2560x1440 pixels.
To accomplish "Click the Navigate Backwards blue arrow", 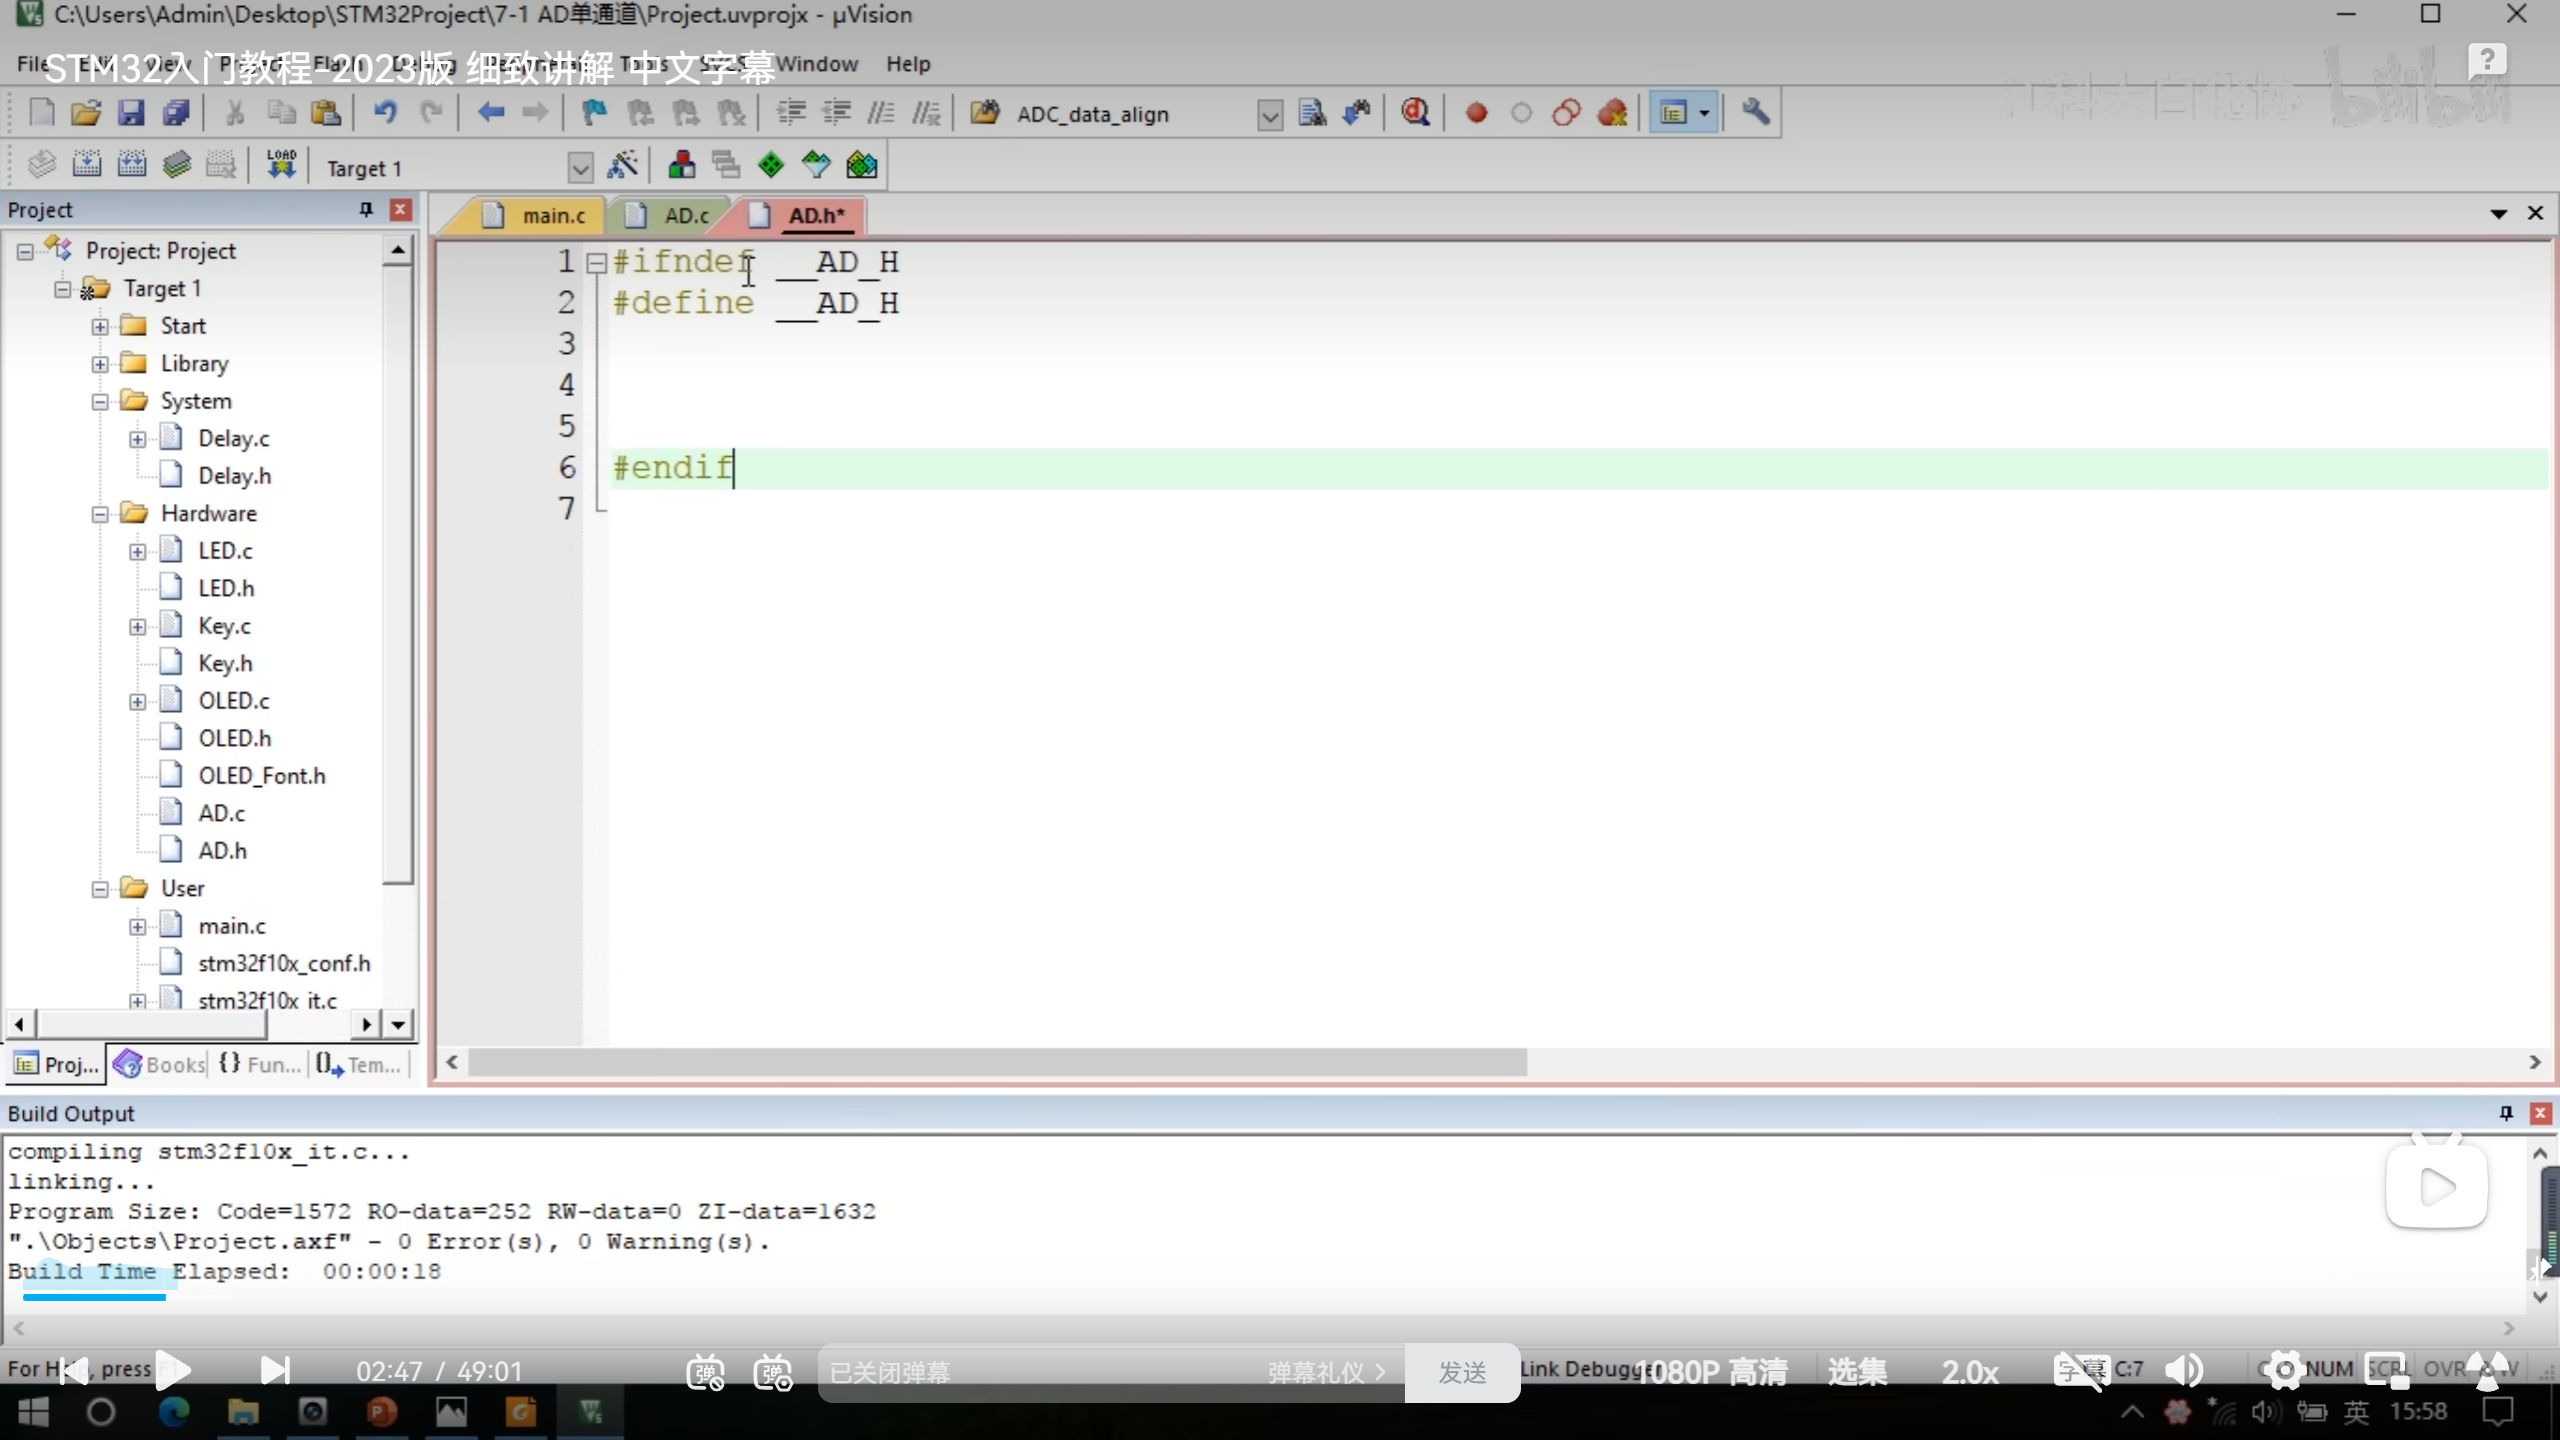I will [491, 113].
